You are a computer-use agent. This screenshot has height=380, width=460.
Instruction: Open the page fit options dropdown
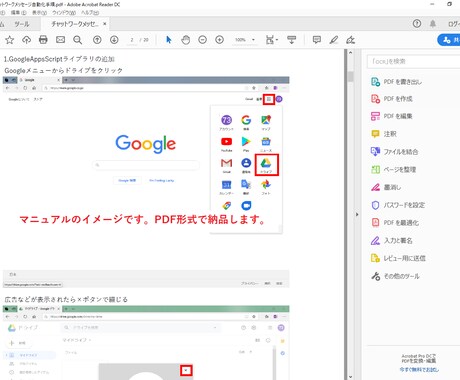(x=272, y=40)
